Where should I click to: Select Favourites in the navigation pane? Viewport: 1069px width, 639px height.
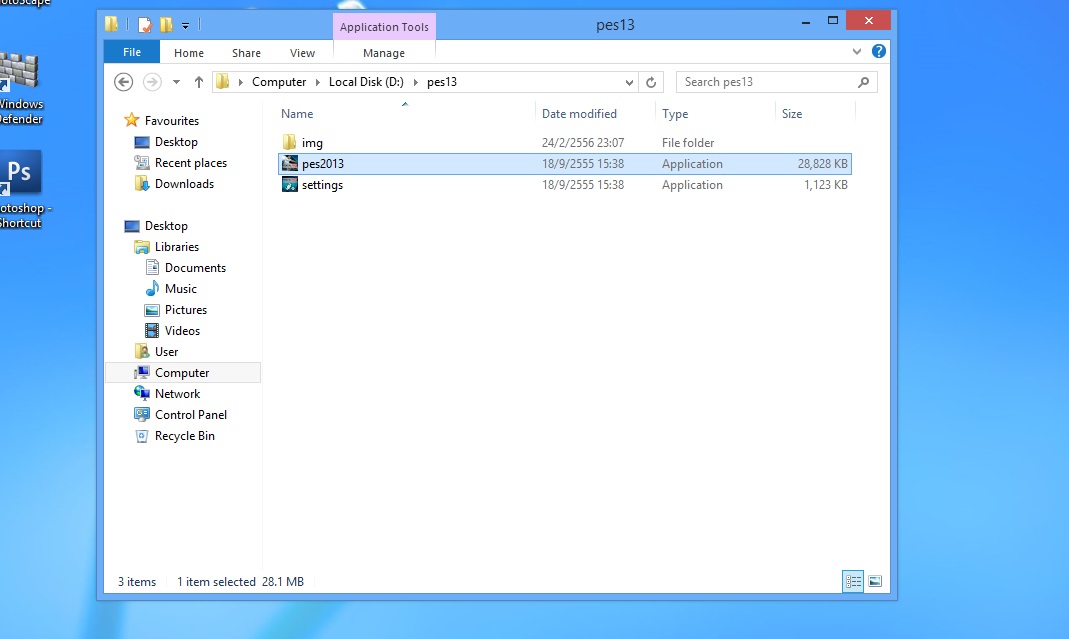click(x=172, y=121)
